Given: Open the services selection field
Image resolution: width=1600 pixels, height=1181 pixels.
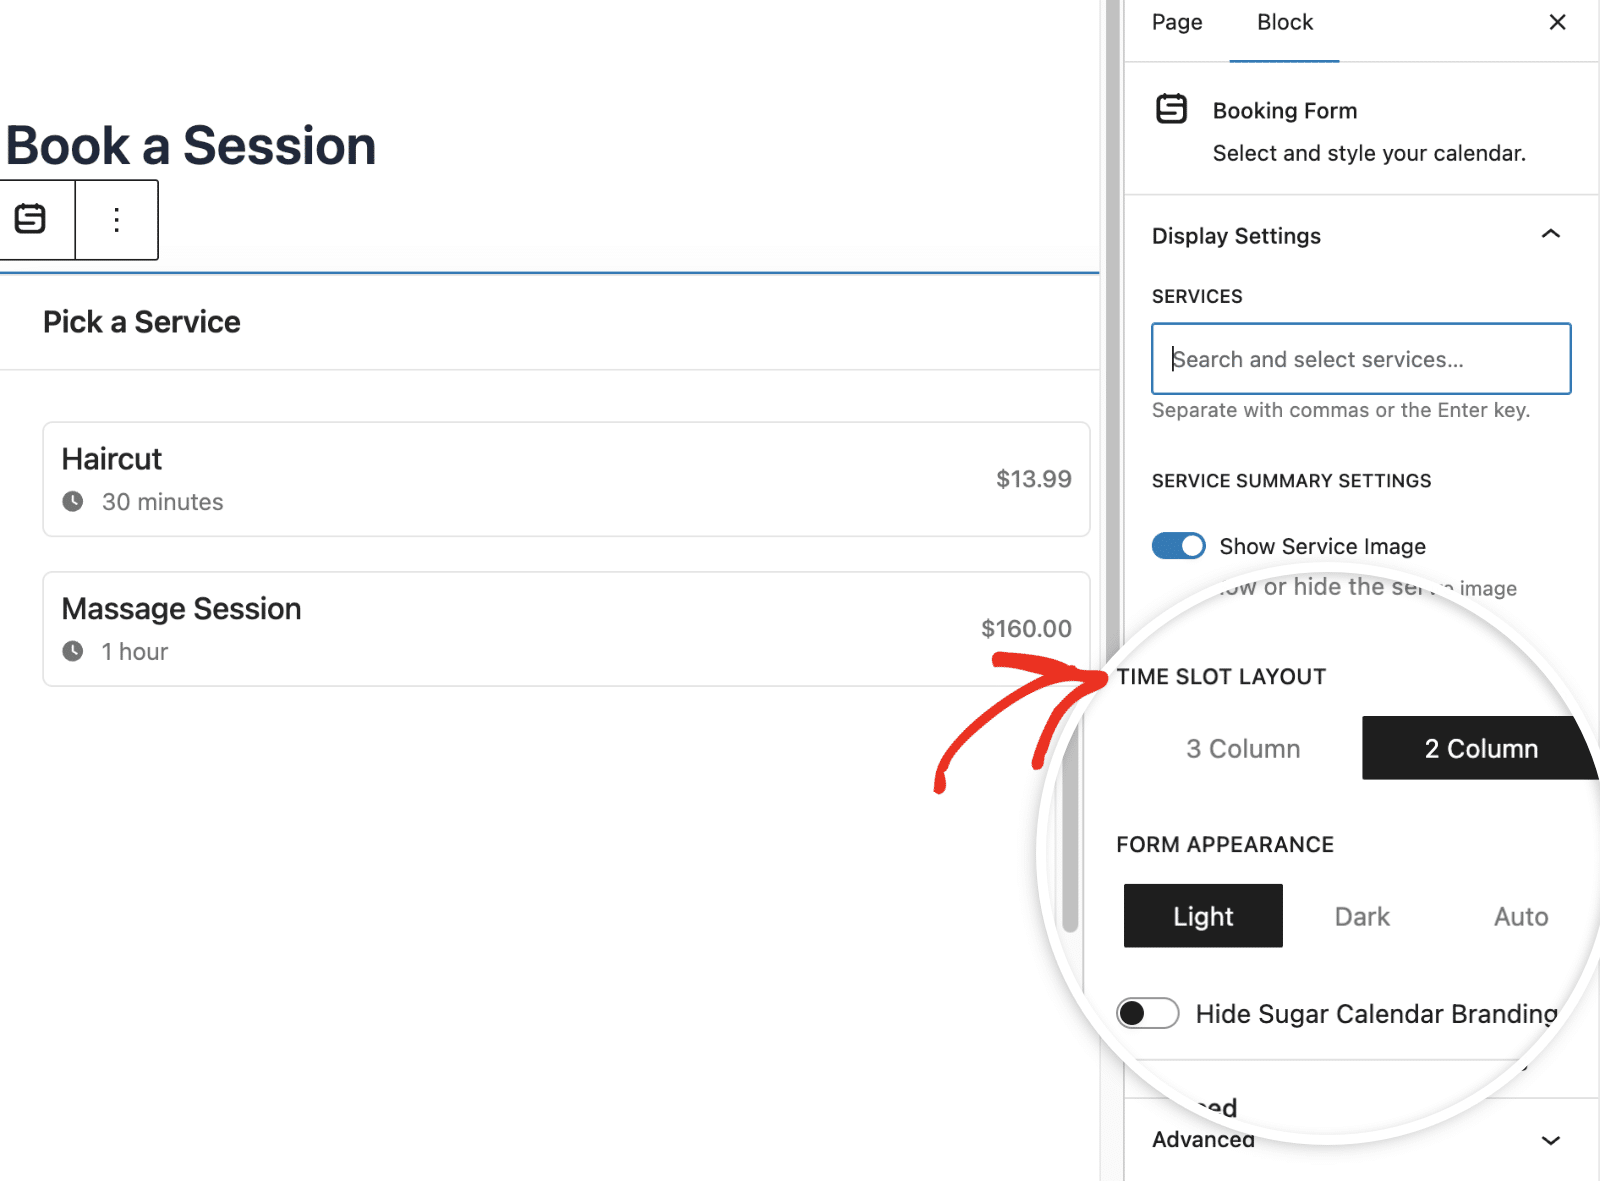Looking at the screenshot, I should 1360,358.
